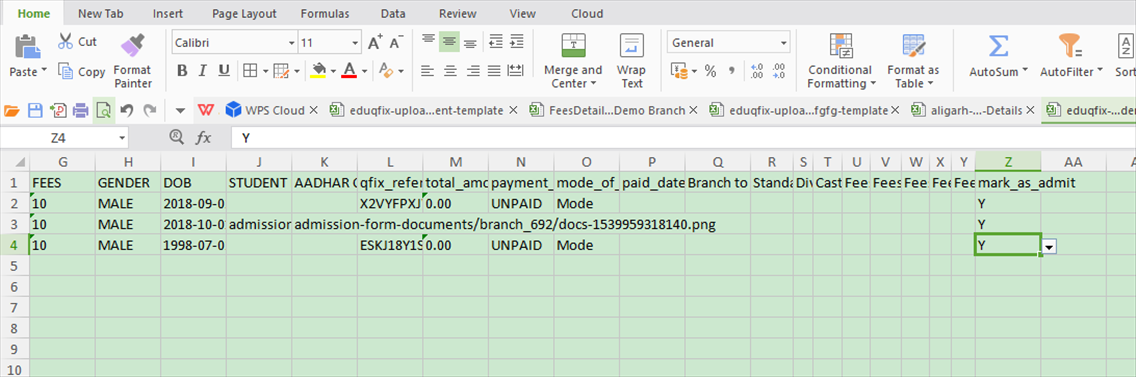Toggle the print preview button
This screenshot has height=377, width=1136.
104,110
